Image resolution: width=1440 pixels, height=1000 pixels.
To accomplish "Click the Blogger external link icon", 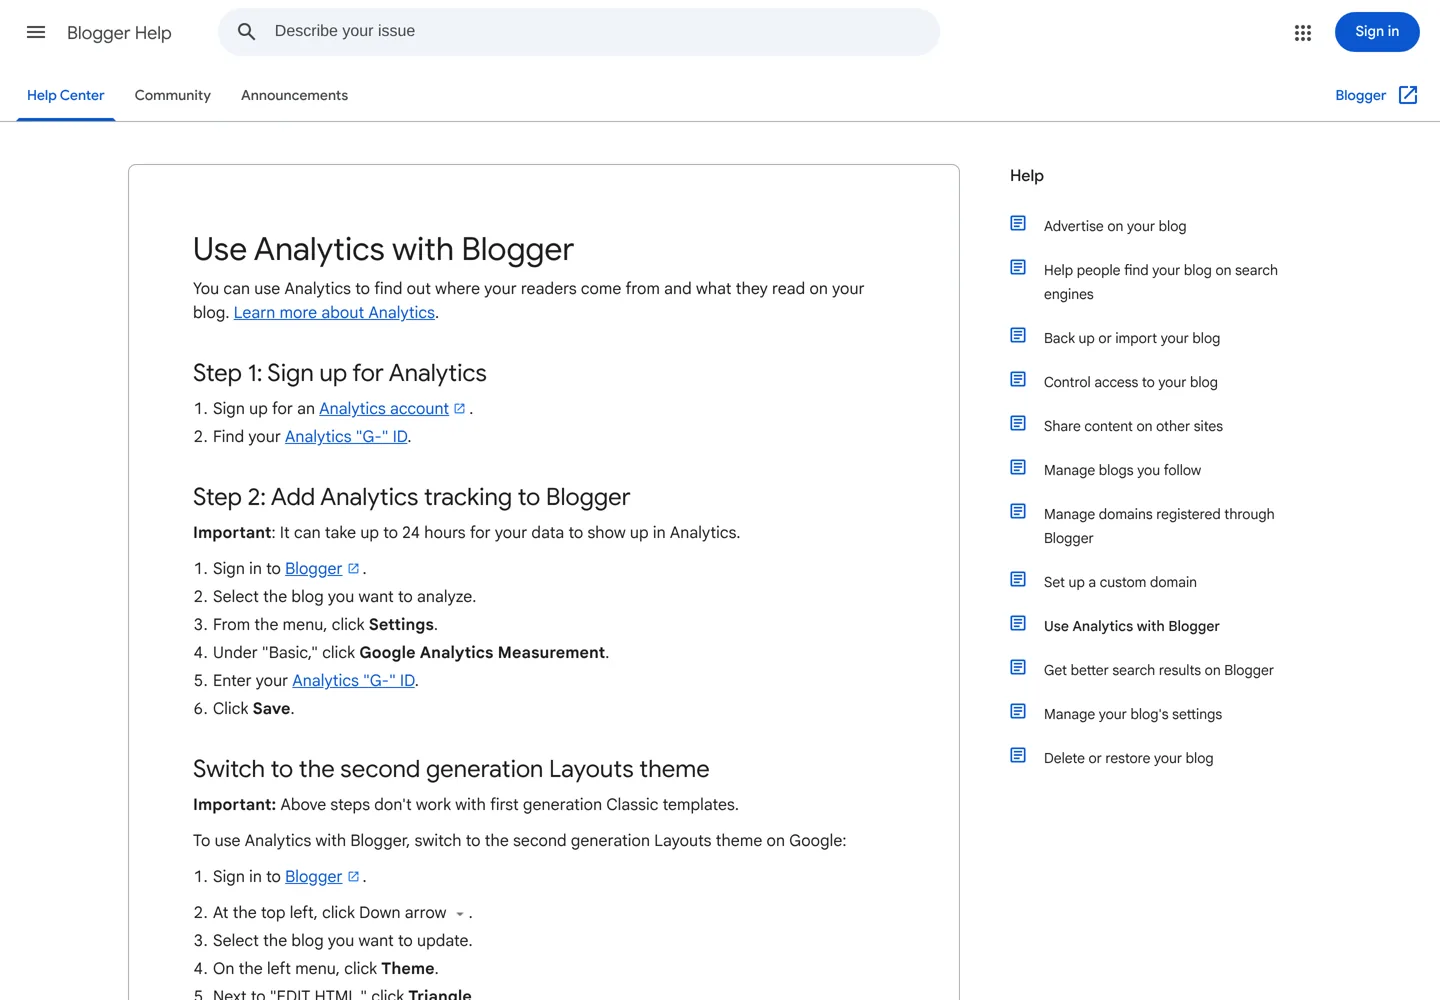I will [x=1408, y=95].
